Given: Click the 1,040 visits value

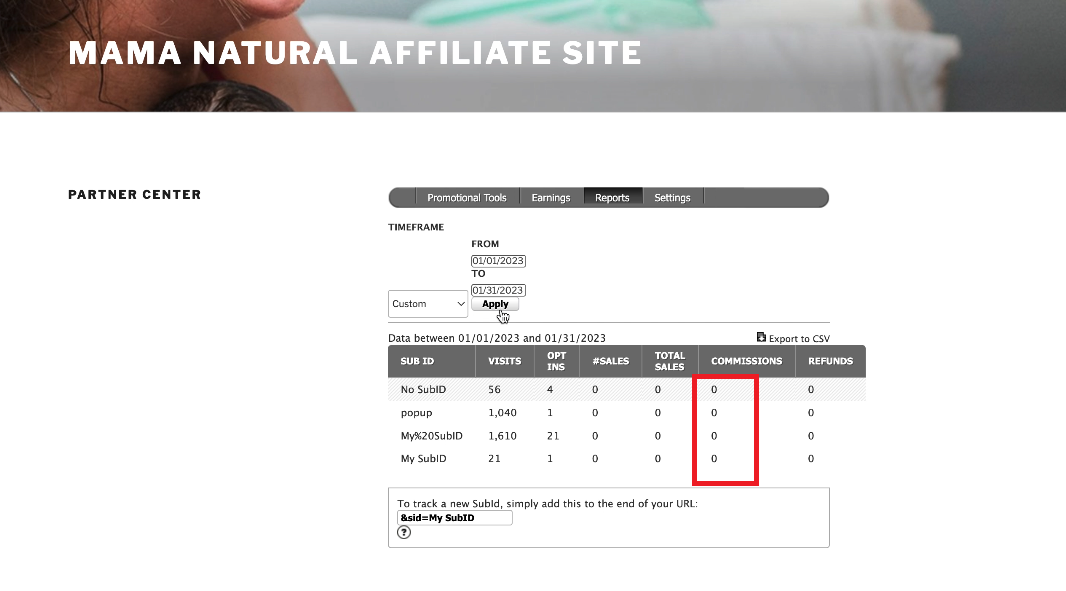Looking at the screenshot, I should click(x=502, y=413).
